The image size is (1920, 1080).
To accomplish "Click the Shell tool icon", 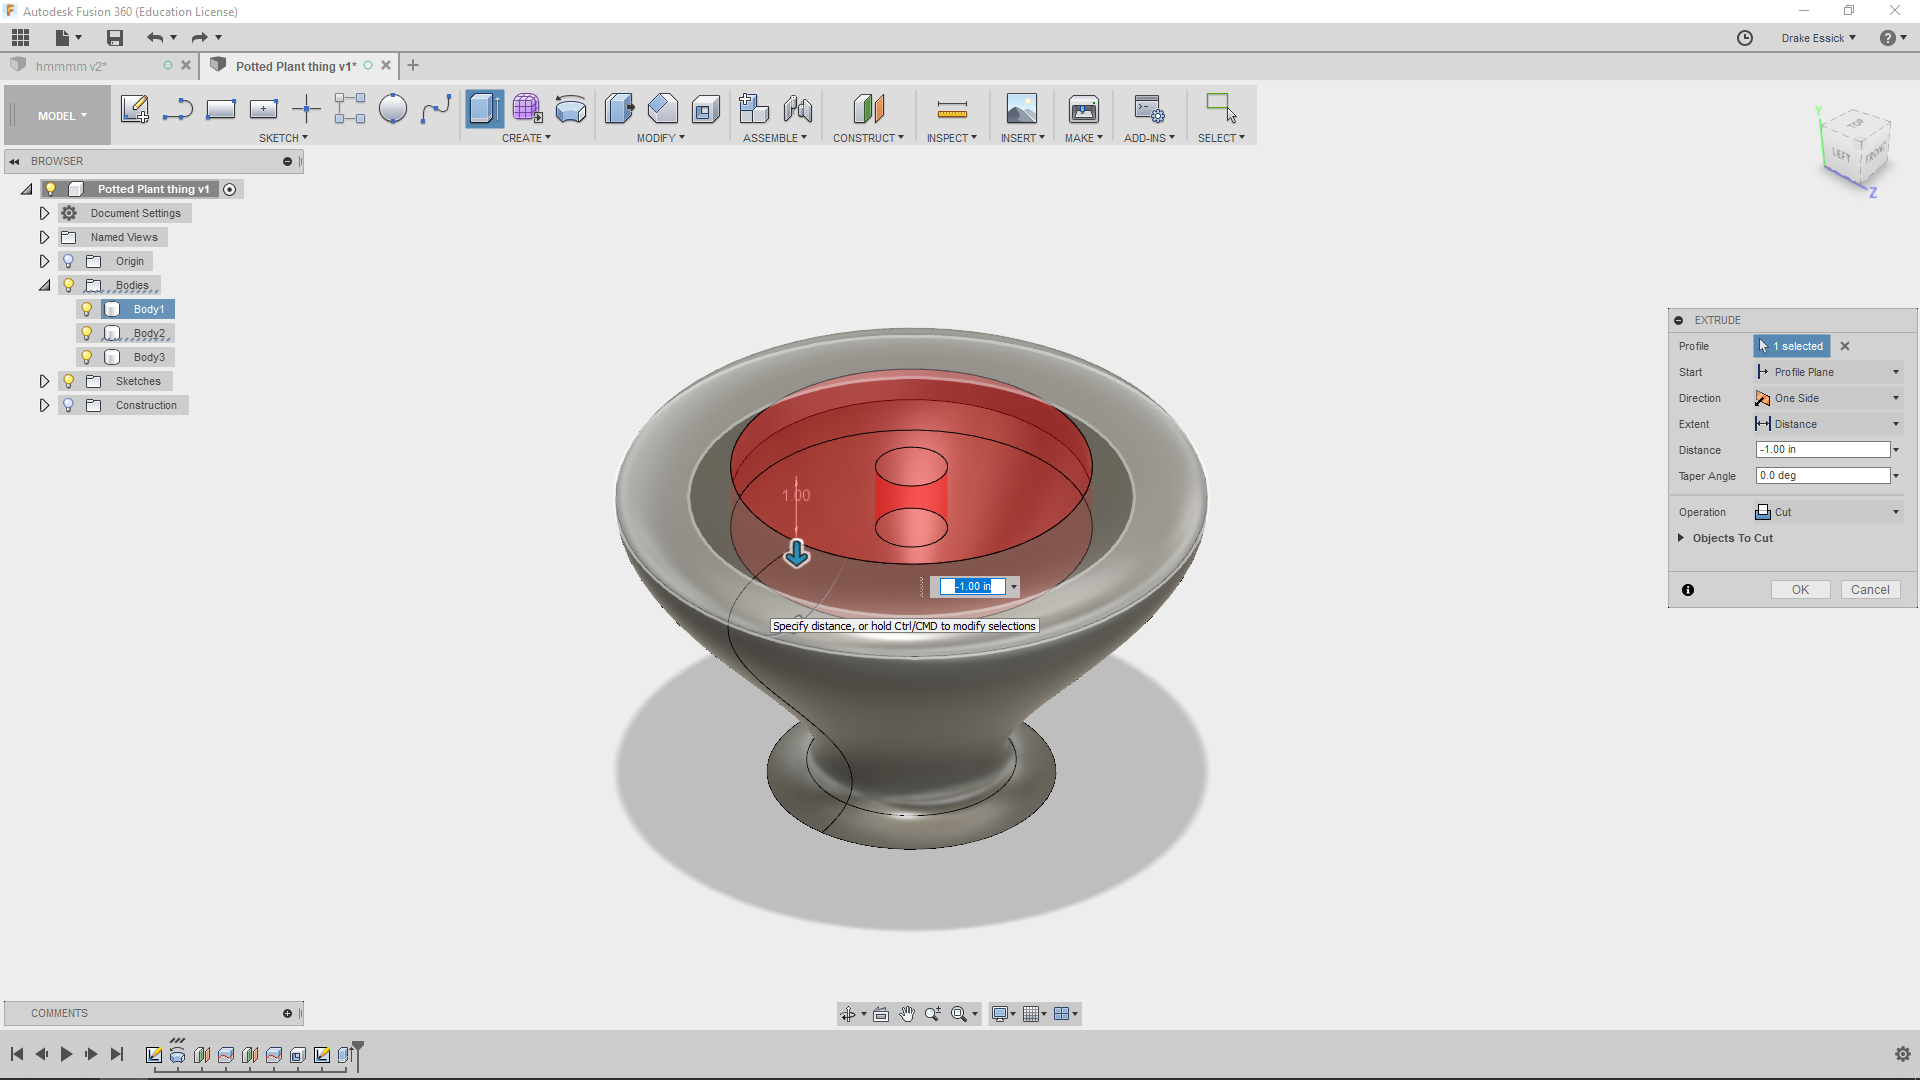I will 705,108.
